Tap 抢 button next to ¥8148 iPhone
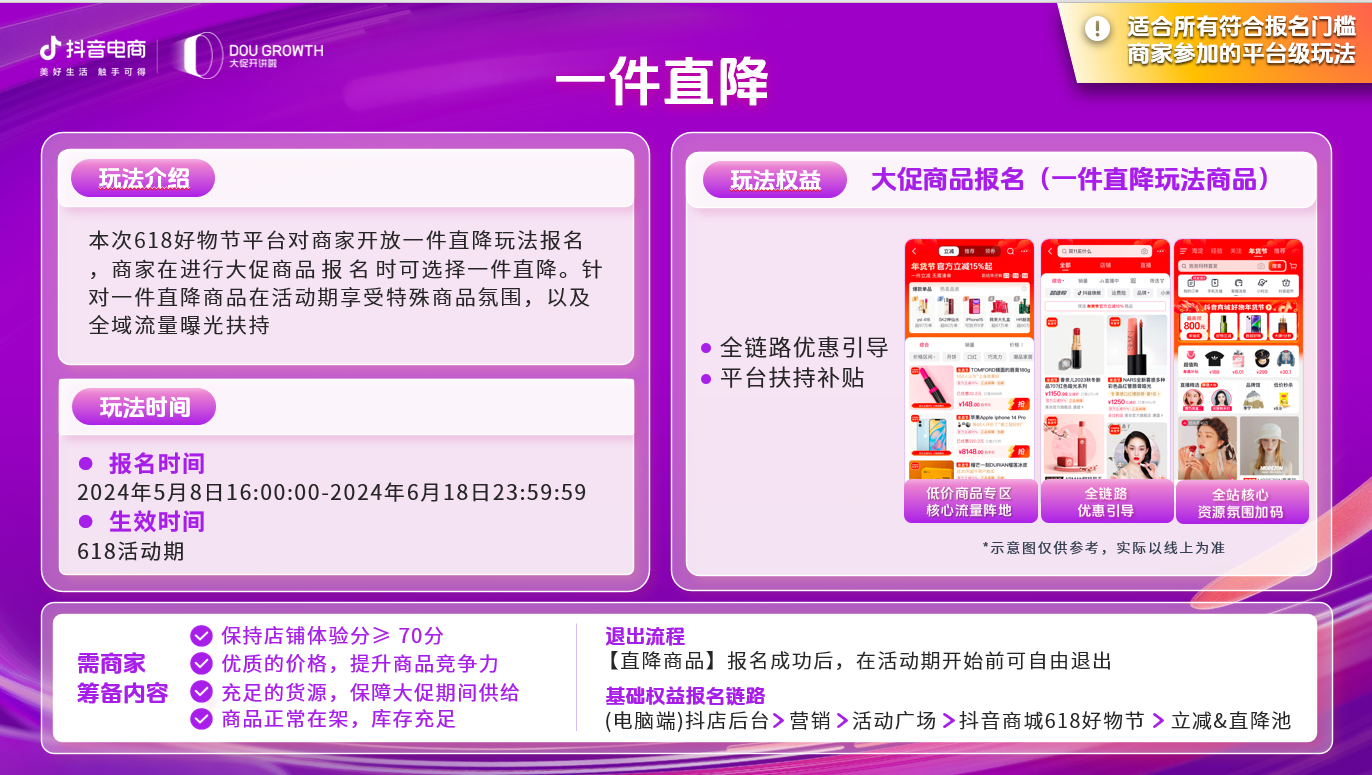 tap(1019, 451)
